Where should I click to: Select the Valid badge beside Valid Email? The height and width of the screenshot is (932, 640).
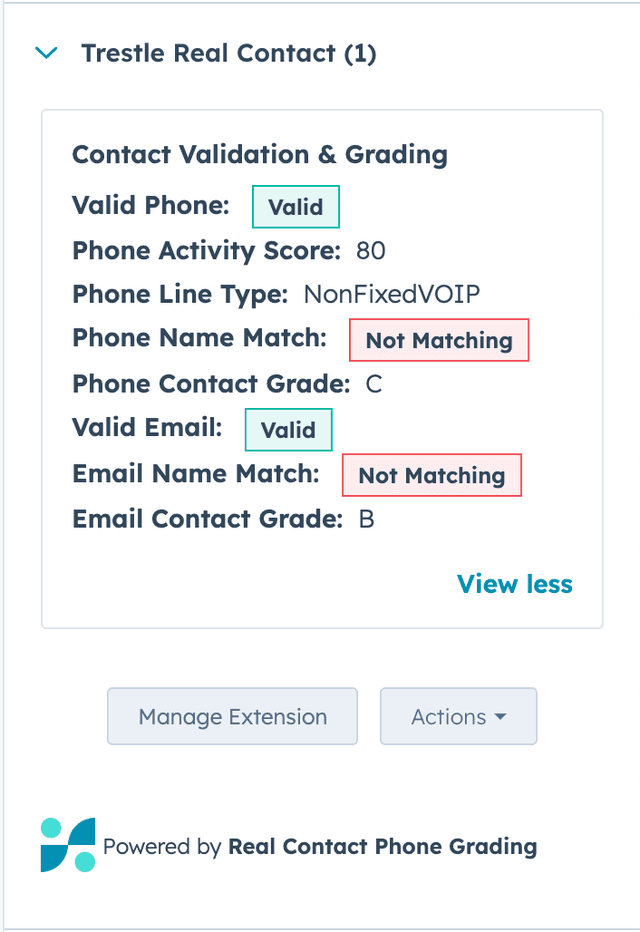click(288, 430)
